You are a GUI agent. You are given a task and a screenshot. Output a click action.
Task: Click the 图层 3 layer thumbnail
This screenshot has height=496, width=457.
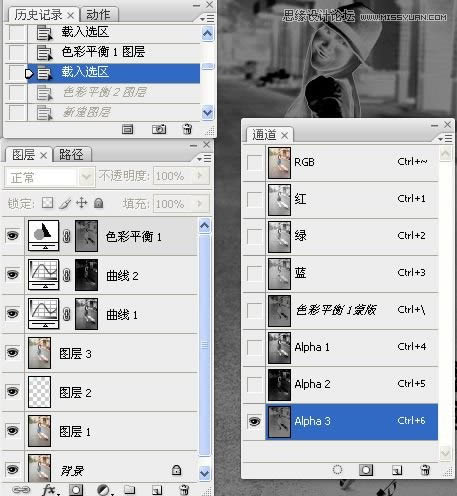click(x=39, y=353)
